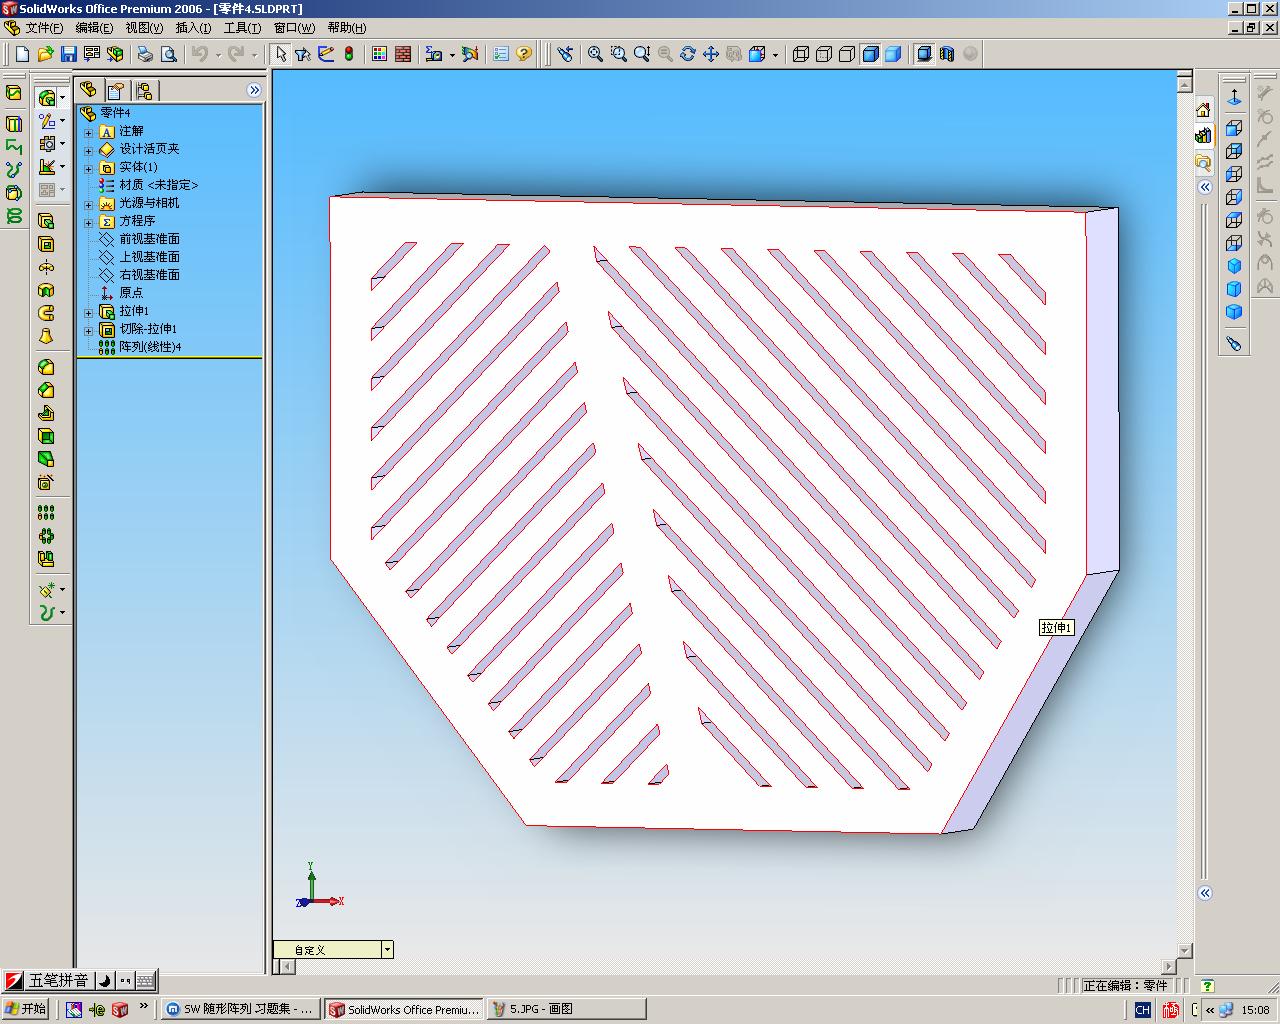Switch to the FeatureManager design tree tab
The image size is (1280, 1024).
pos(88,90)
